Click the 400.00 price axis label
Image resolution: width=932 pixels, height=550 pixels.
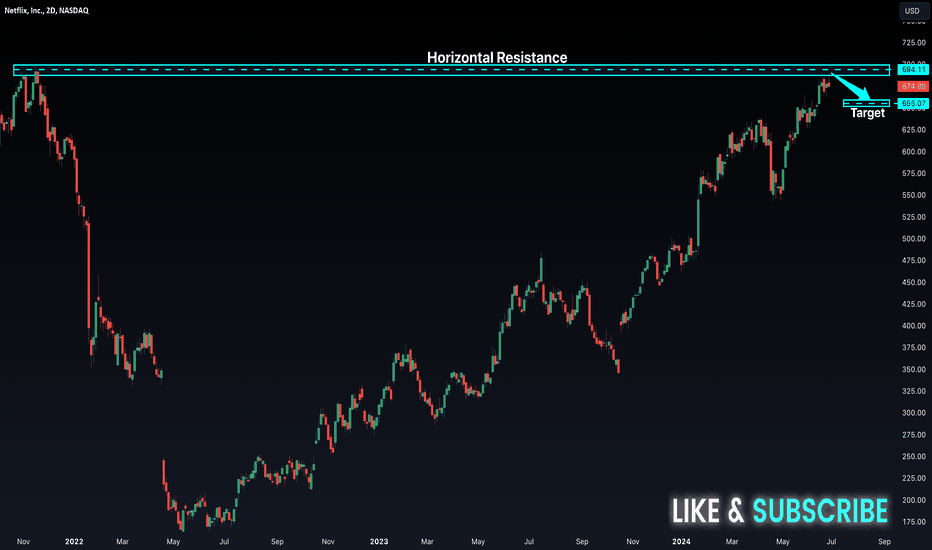pyautogui.click(x=914, y=326)
